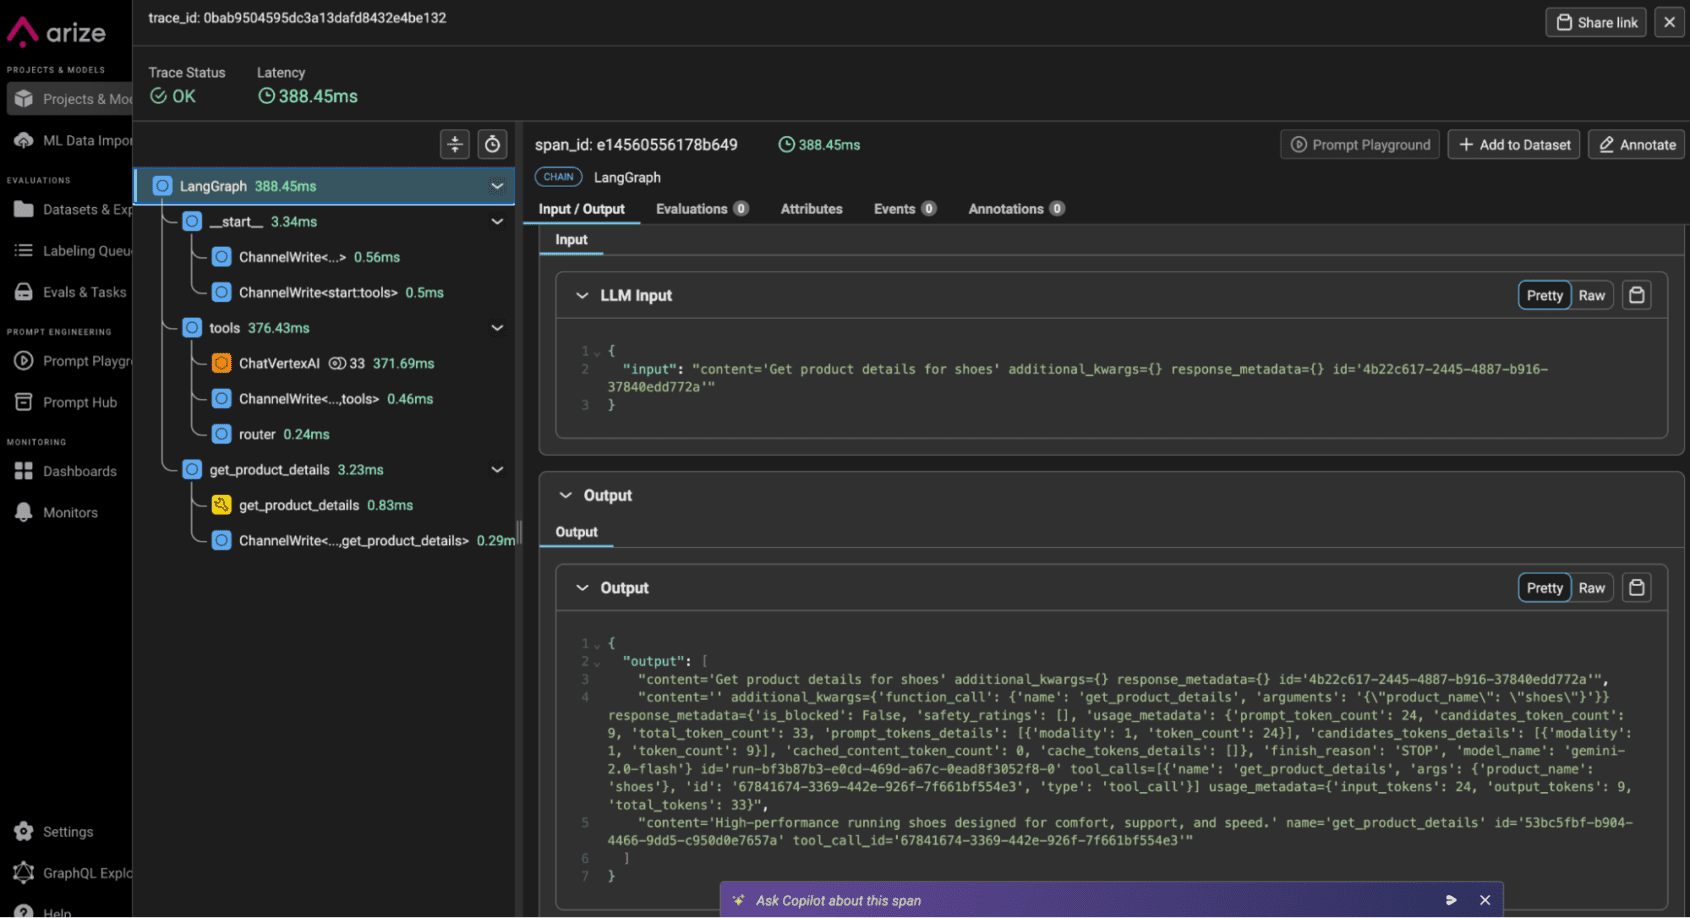Switch bottom Output view to Raw
This screenshot has width=1690, height=918.
pos(1591,587)
